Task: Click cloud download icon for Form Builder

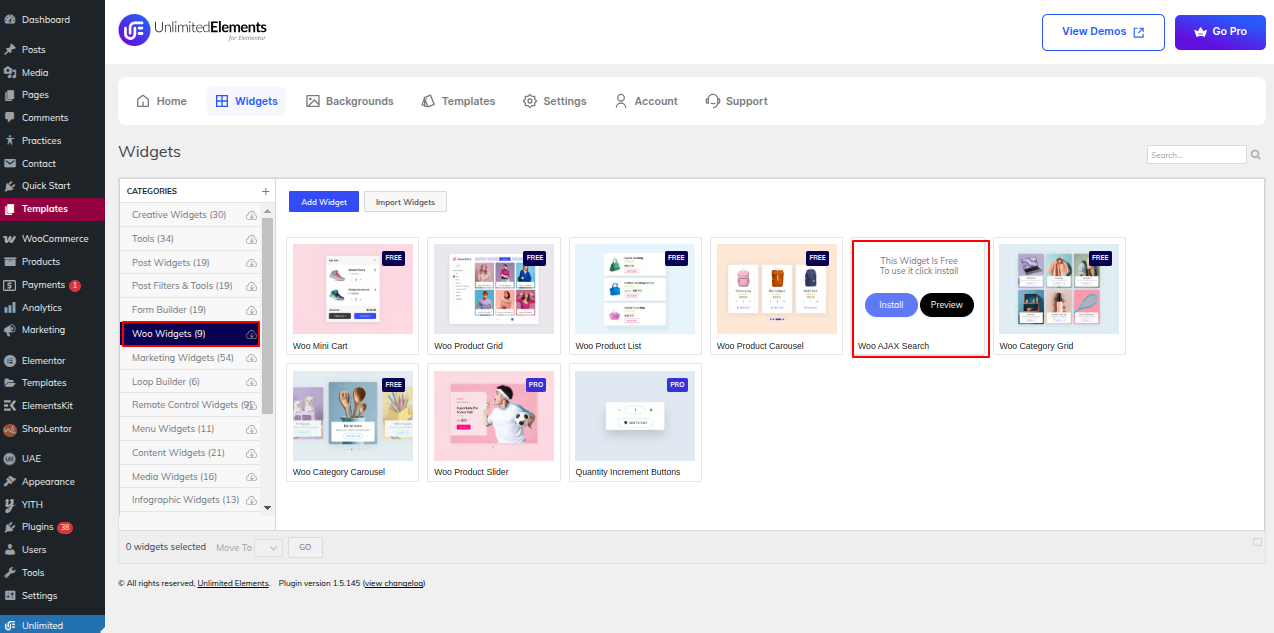Action: [x=251, y=311]
